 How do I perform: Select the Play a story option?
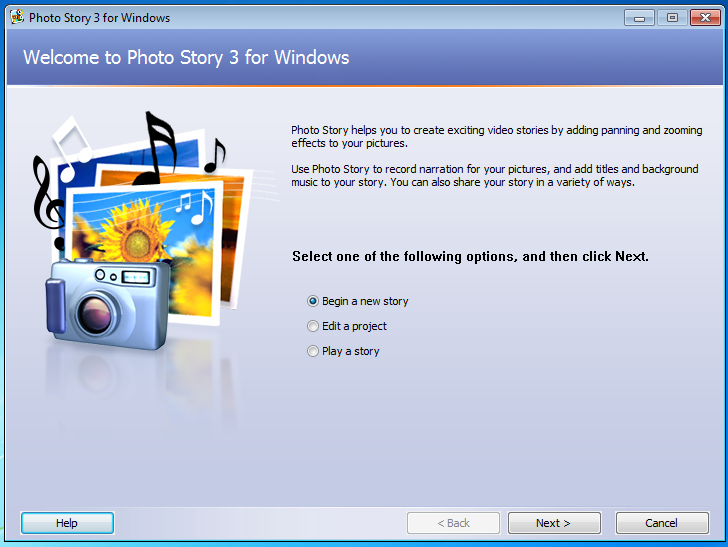343,352
